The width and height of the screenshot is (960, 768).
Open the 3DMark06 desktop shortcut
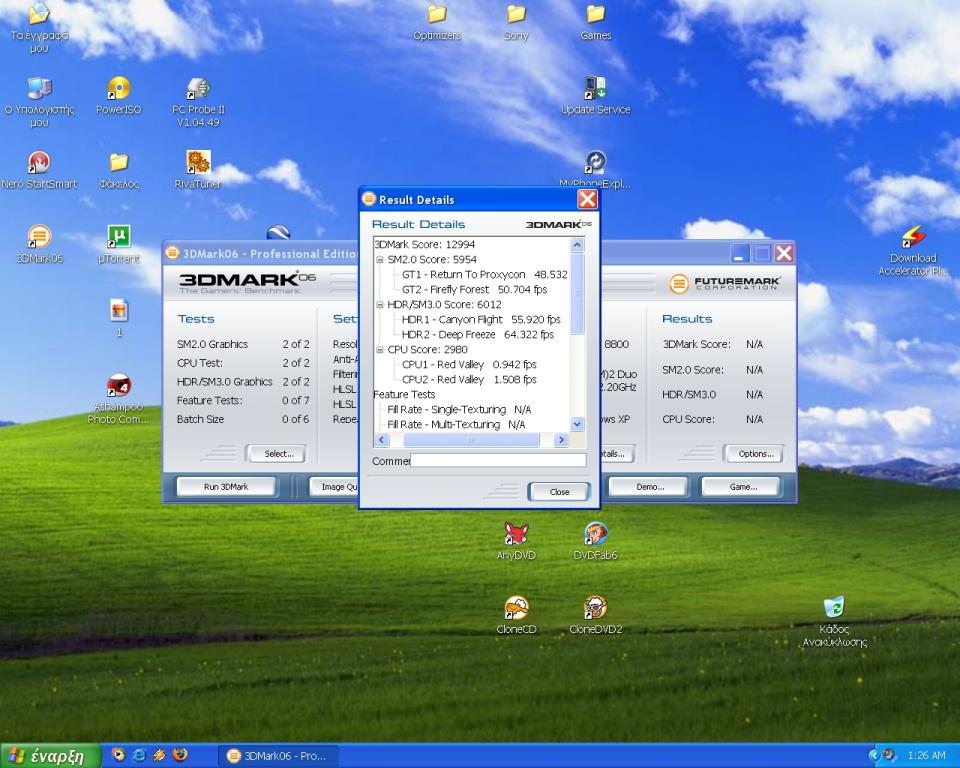(x=39, y=243)
